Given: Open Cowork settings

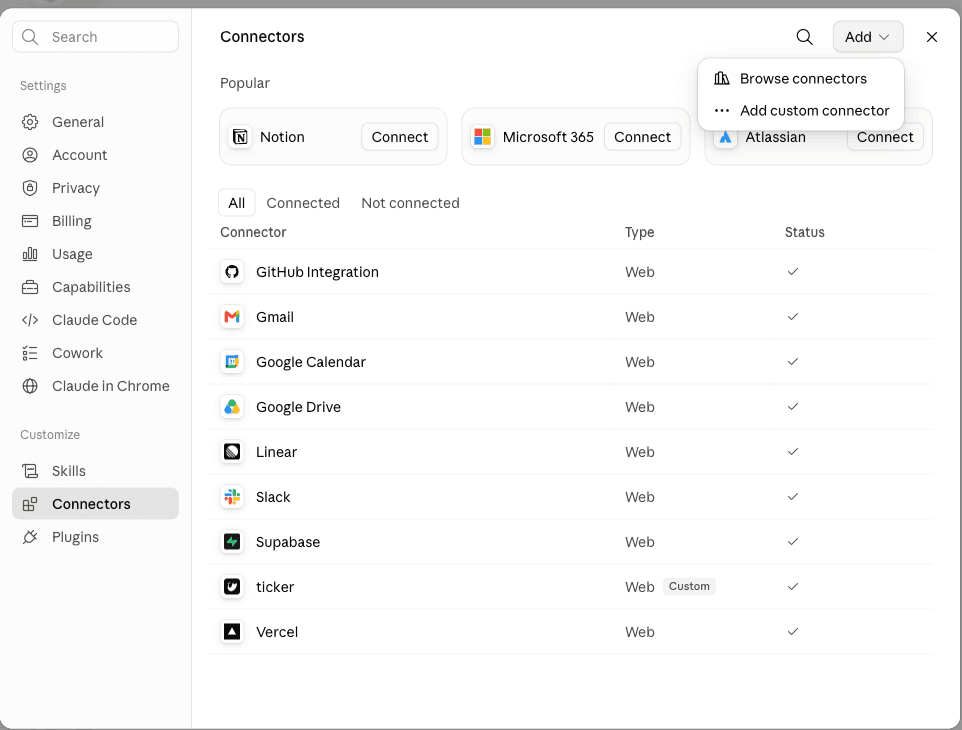Looking at the screenshot, I should pyautogui.click(x=95, y=353).
